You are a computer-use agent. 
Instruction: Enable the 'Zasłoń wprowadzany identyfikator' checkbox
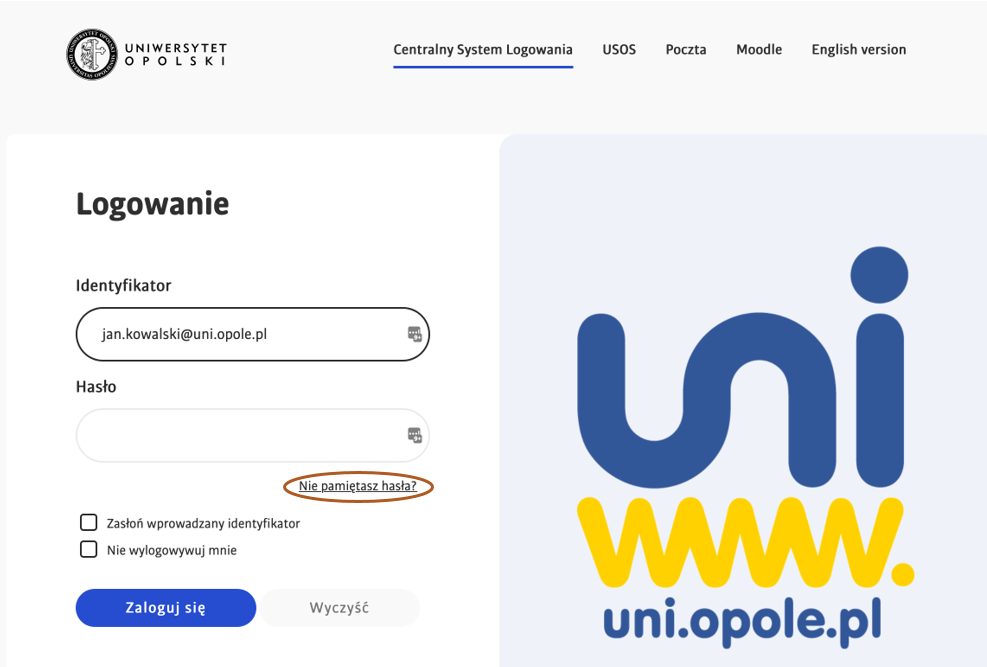[x=89, y=522]
